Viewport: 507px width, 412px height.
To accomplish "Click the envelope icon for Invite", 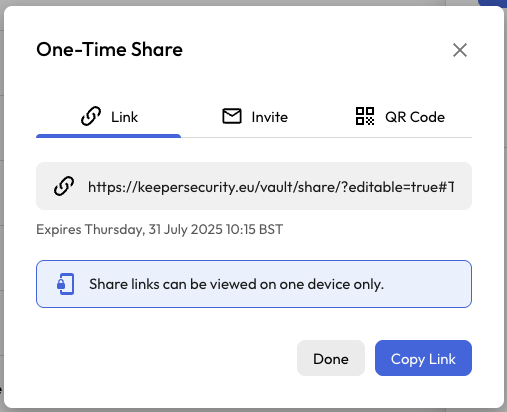I will (232, 116).
